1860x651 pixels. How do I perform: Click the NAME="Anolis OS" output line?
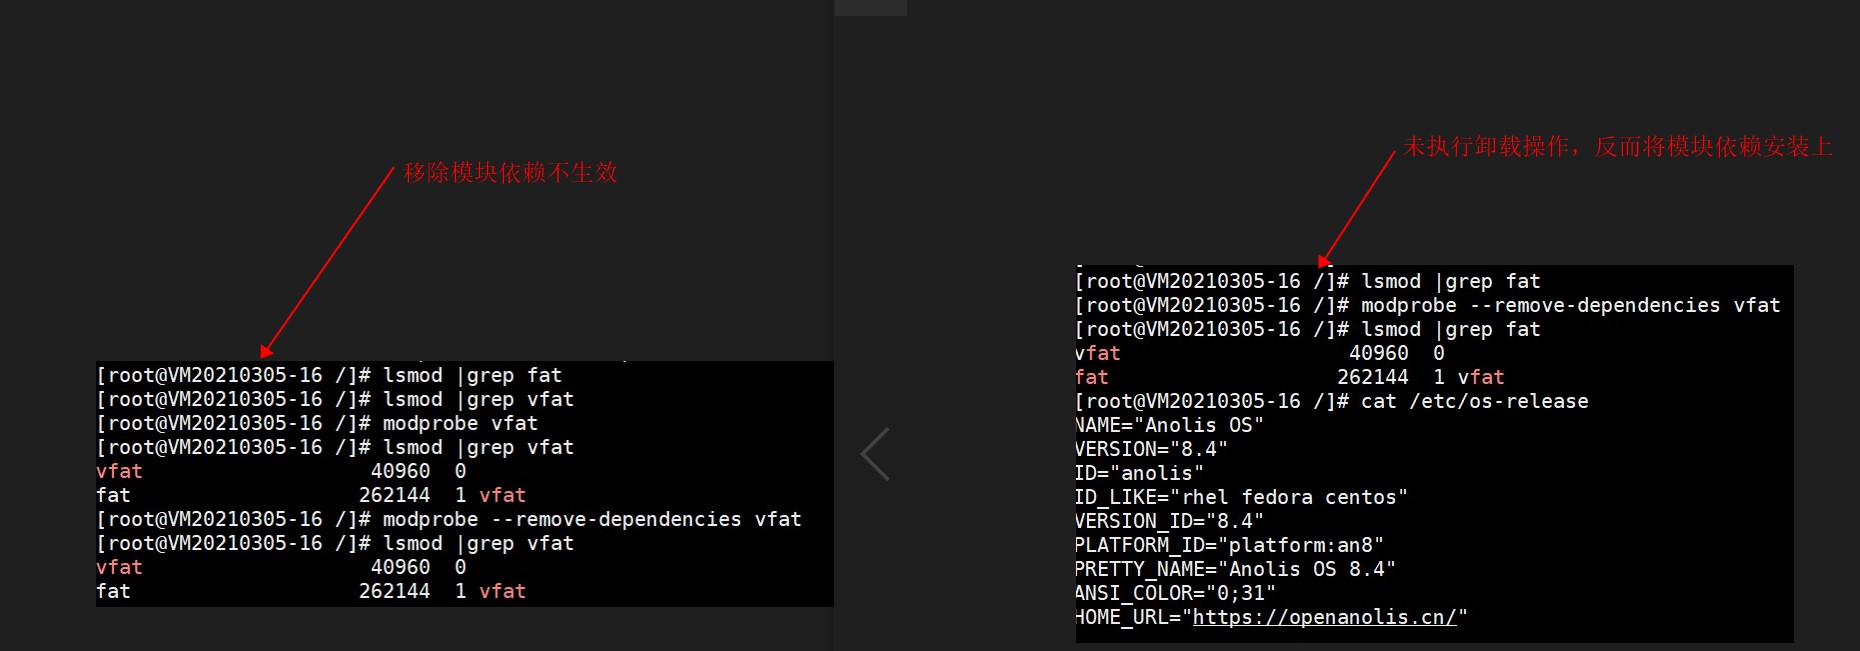point(1169,425)
